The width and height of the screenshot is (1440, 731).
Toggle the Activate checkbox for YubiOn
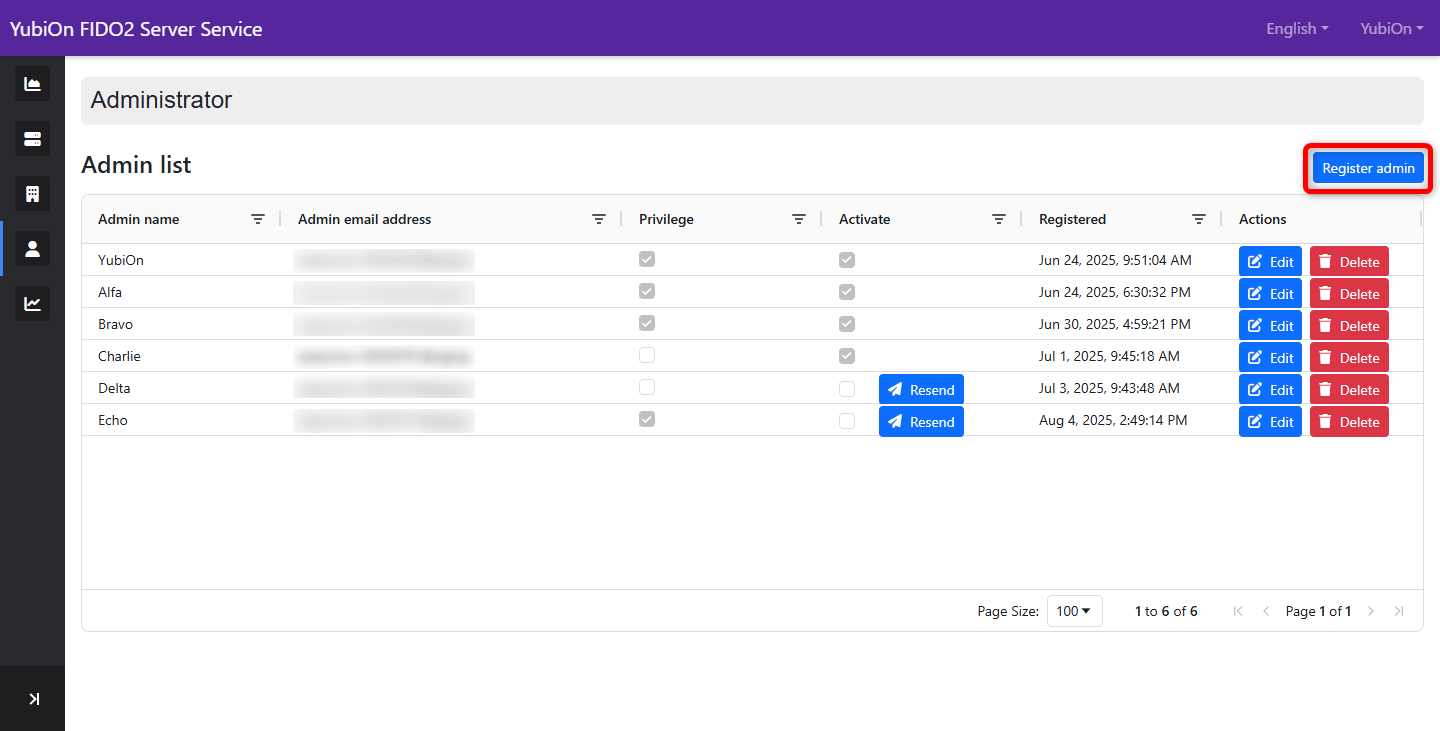click(847, 259)
